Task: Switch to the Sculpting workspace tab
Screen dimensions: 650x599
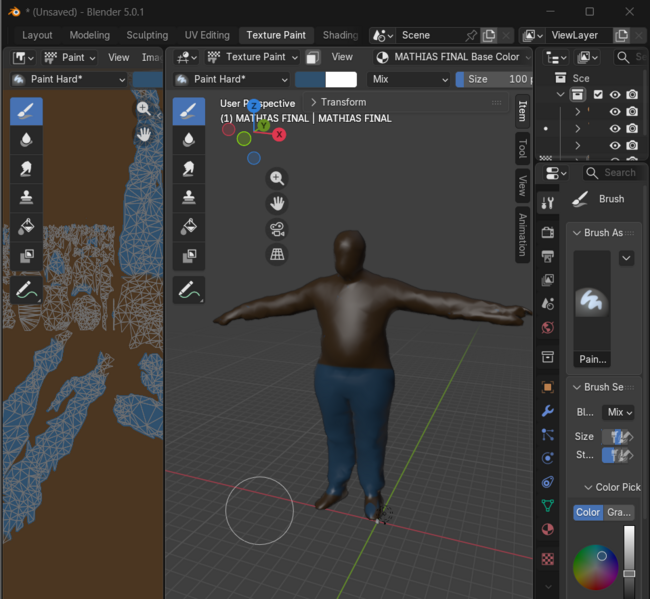Action: click(x=147, y=35)
